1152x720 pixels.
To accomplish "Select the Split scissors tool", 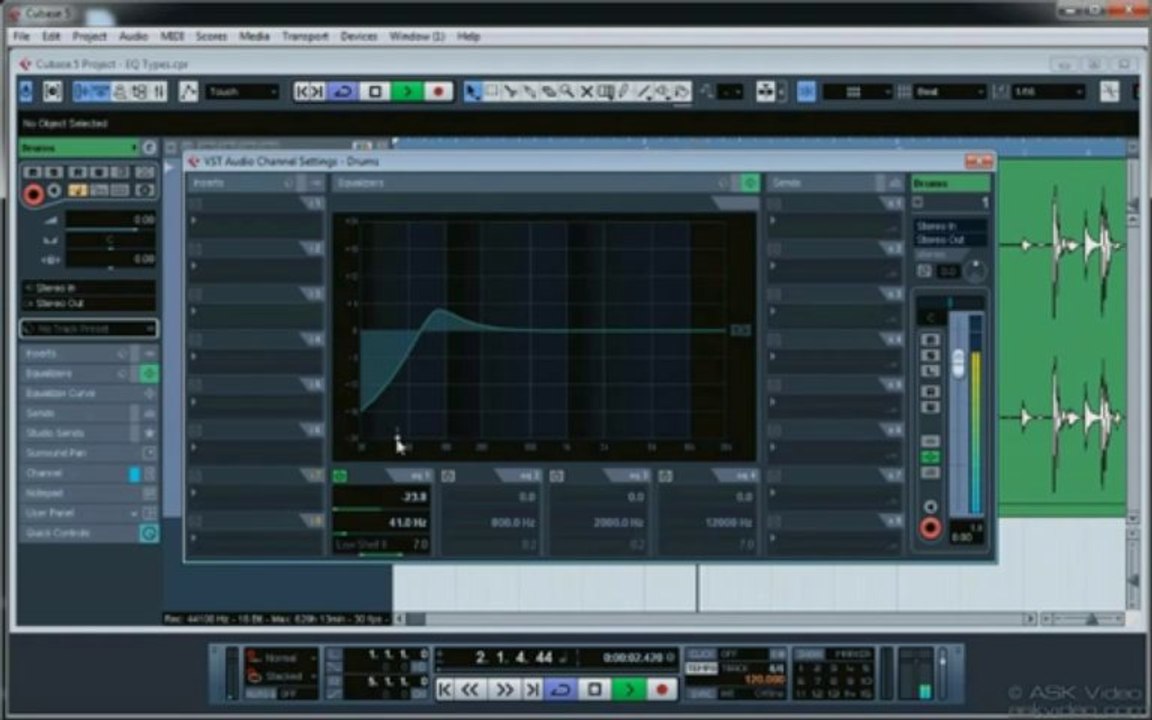I will click(510, 91).
